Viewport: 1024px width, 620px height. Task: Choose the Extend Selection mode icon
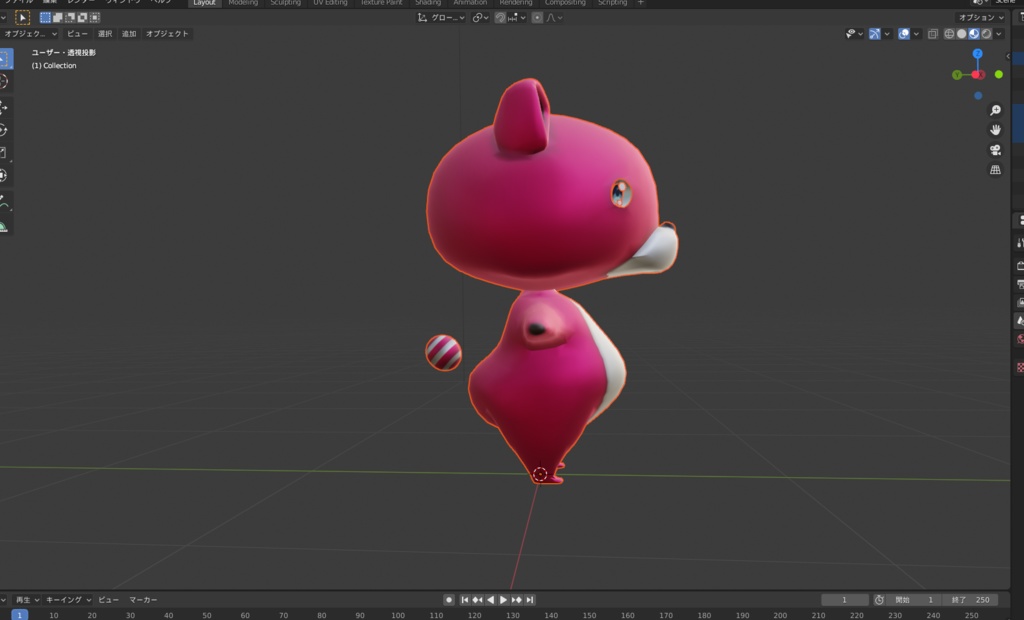[x=57, y=18]
